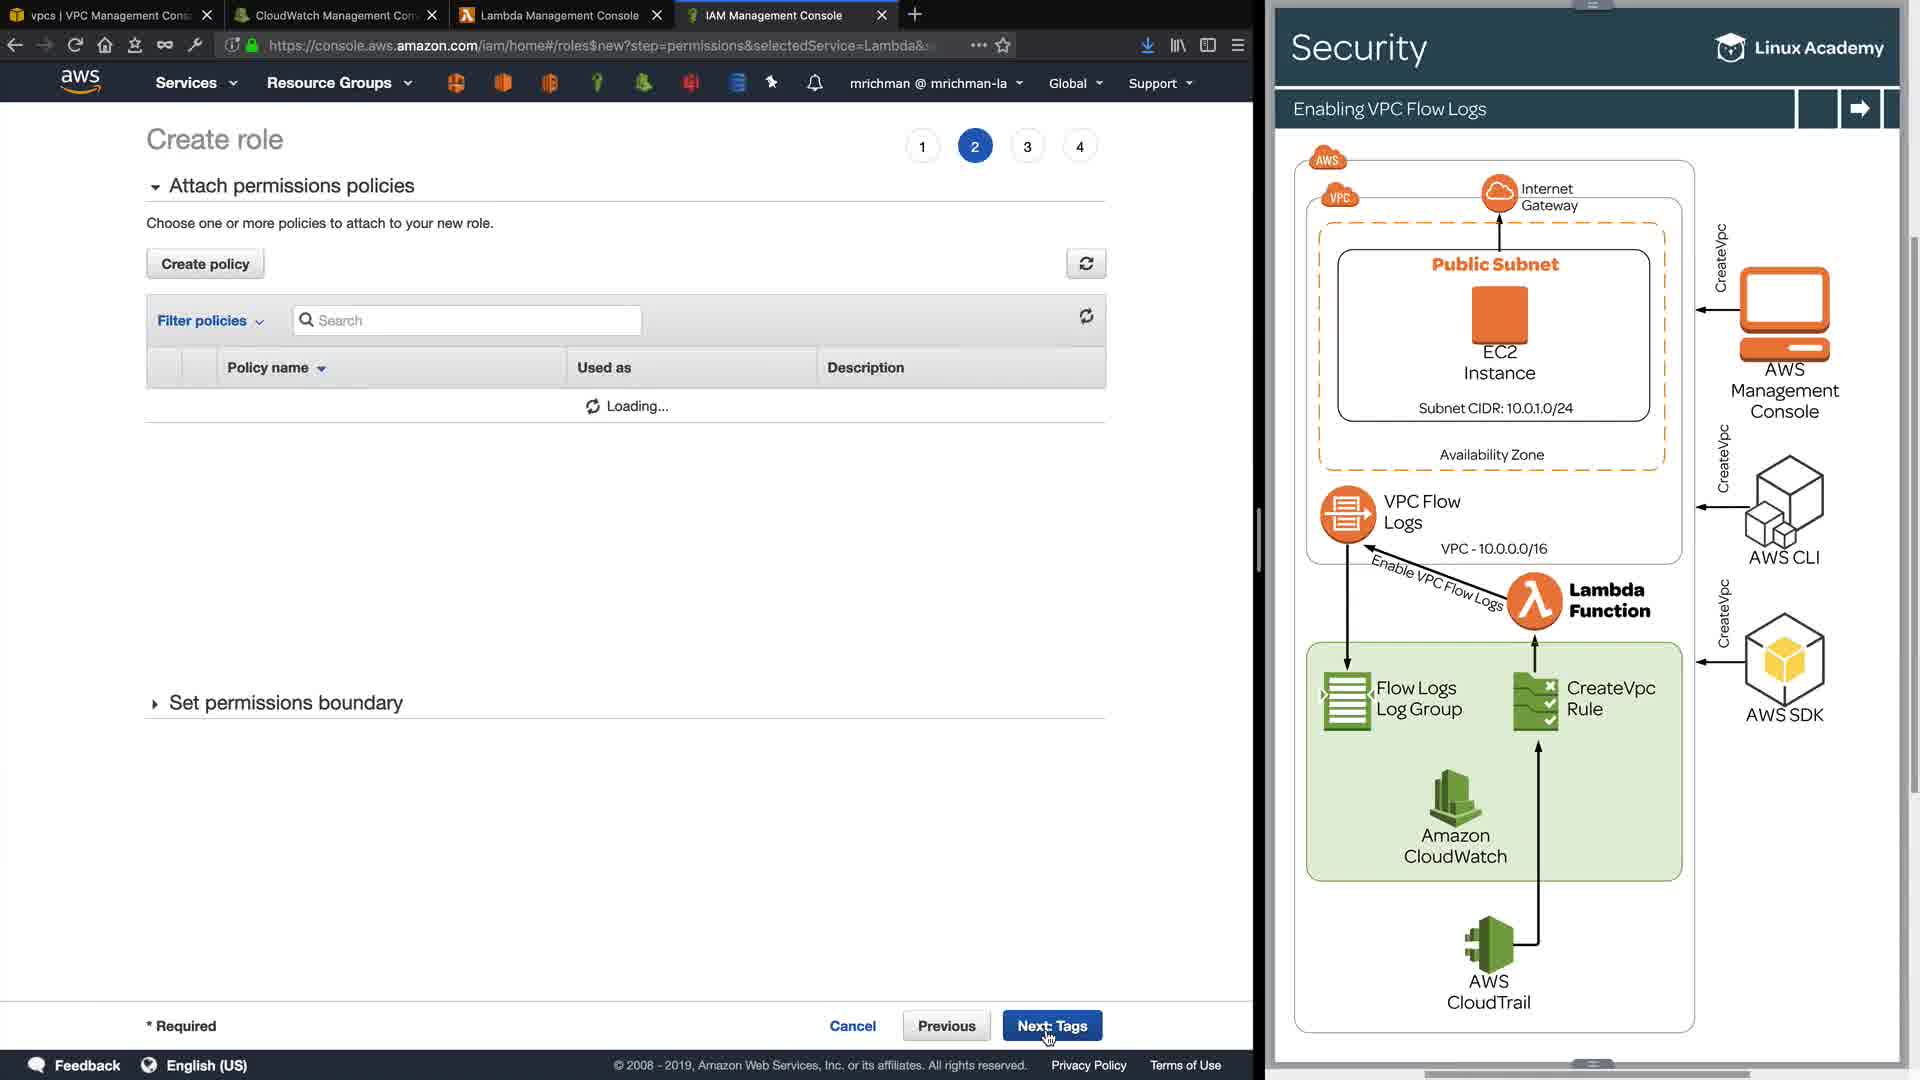Click the AWS logo home icon
1920x1080 pixels.
pyautogui.click(x=80, y=82)
